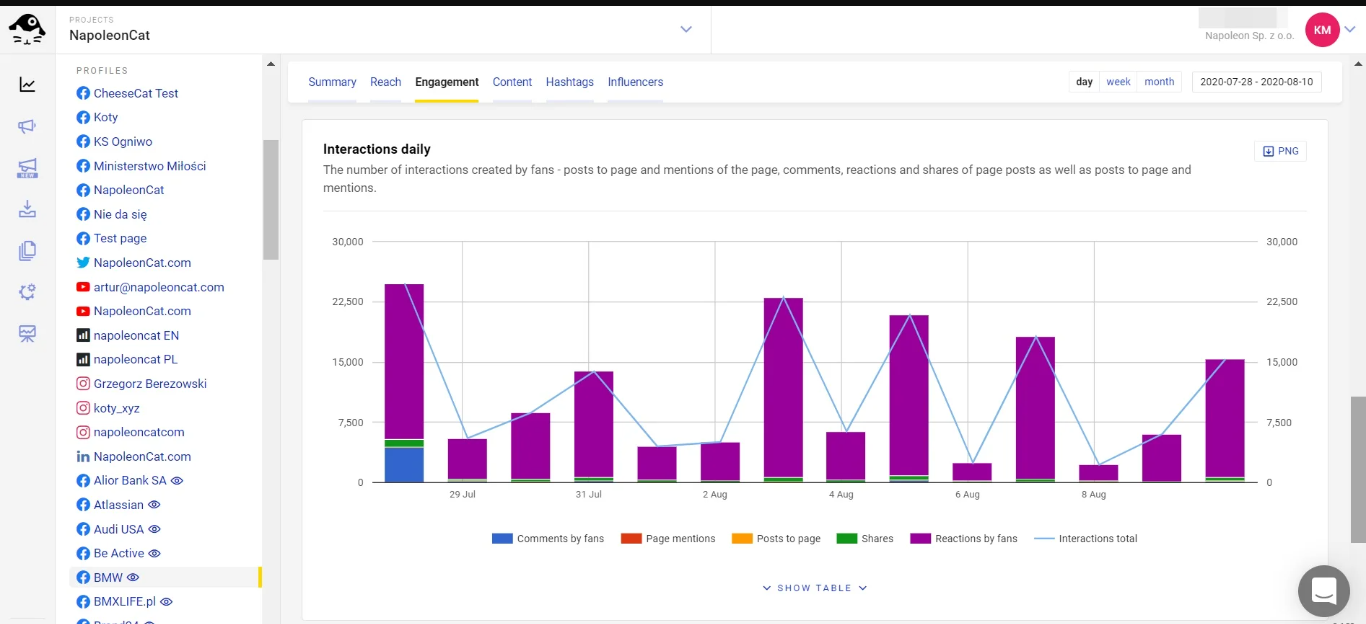Screen dimensions: 1366x624
Task: Open the documents copy sidebar icon
Action: click(27, 251)
